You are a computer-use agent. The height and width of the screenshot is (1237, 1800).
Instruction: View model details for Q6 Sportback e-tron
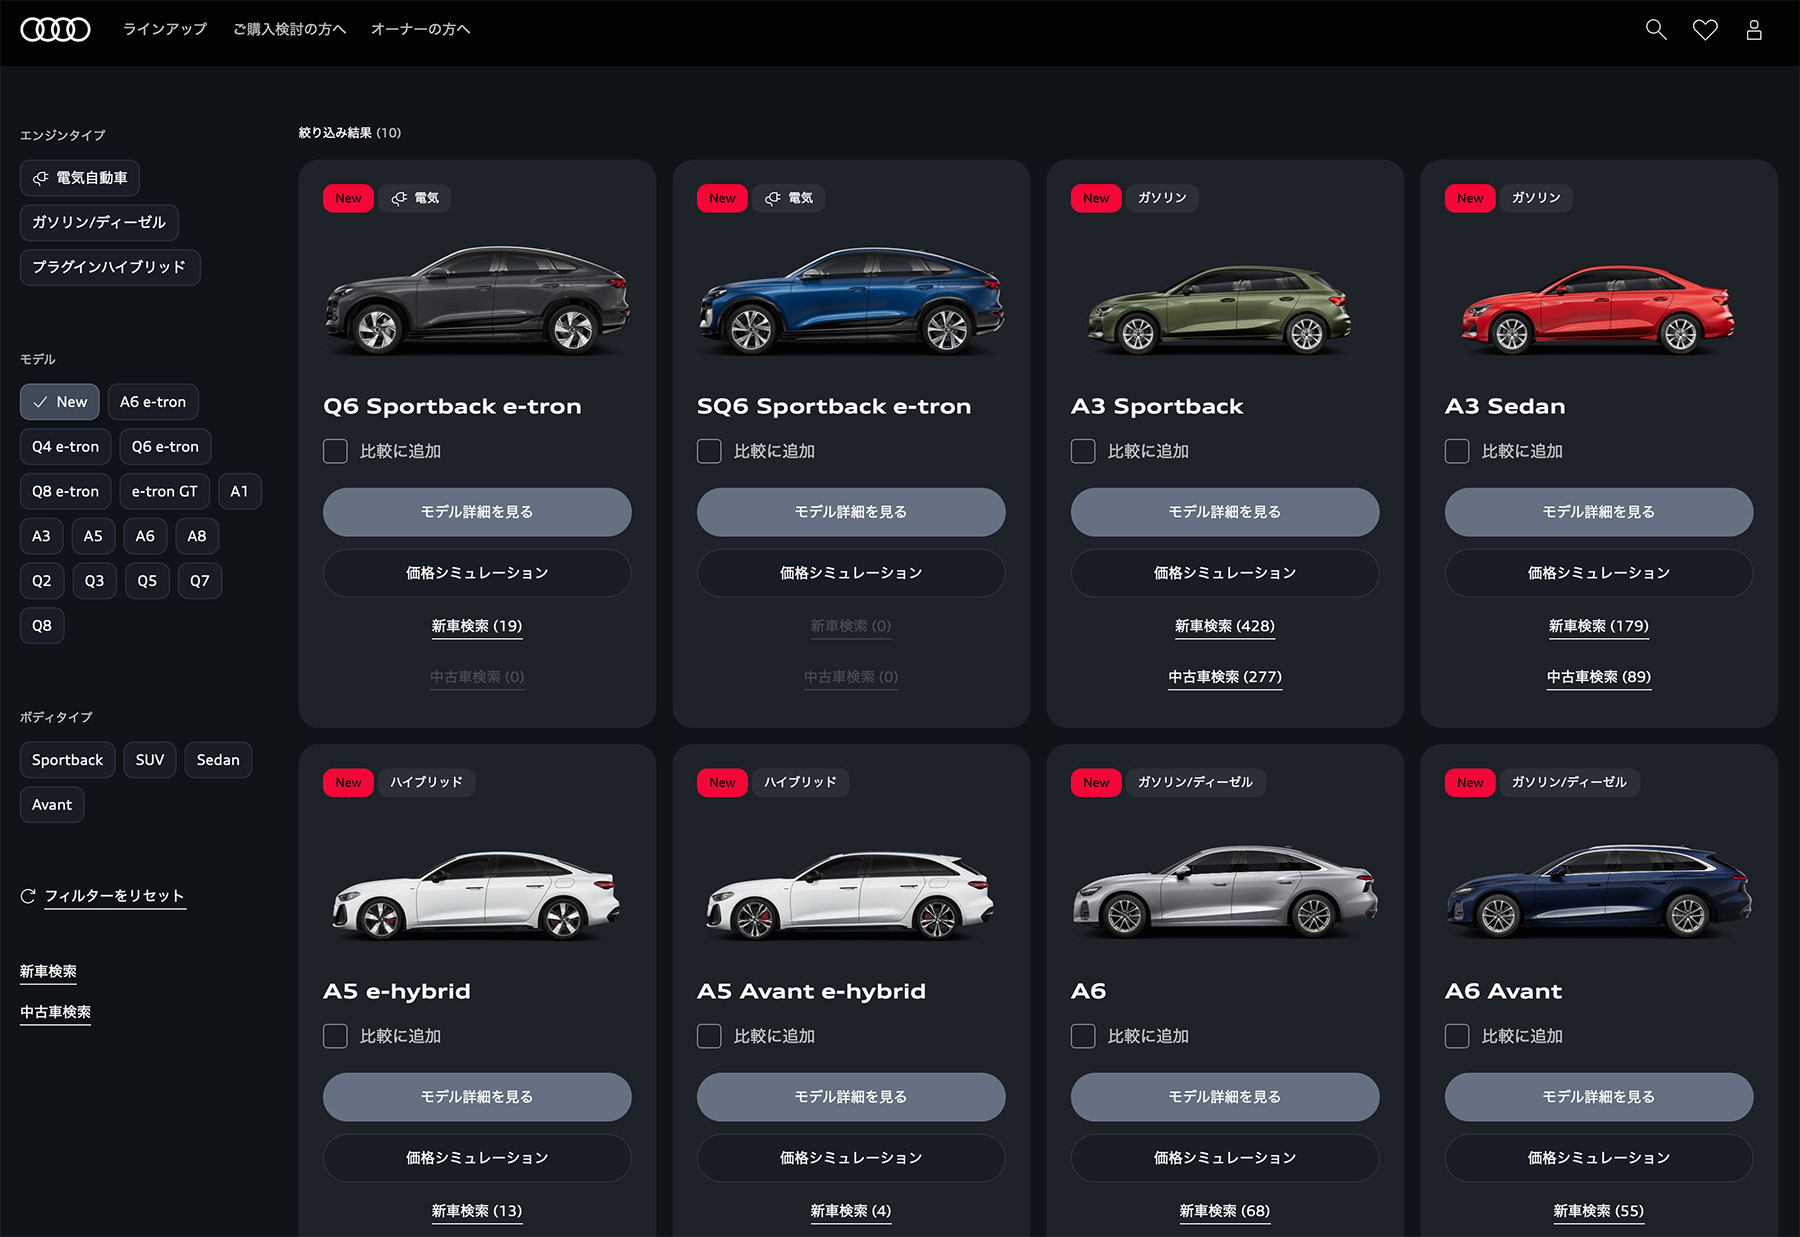477,512
